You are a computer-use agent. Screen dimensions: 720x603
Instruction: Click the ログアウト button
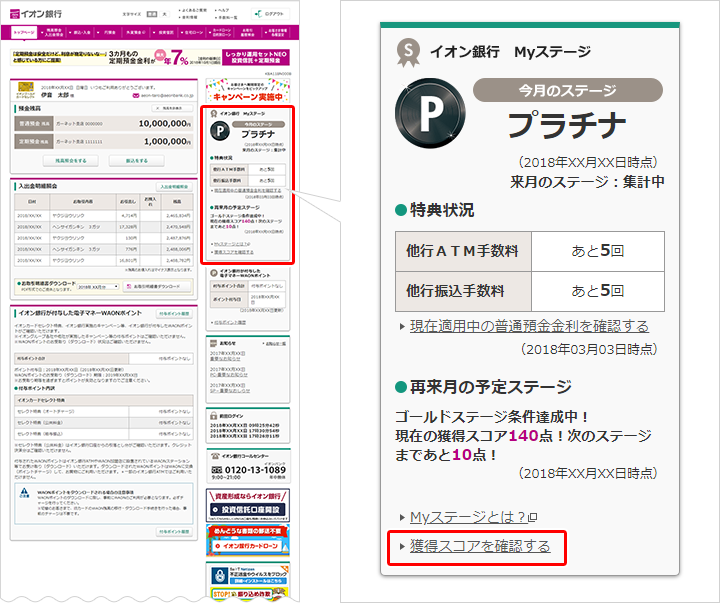point(271,14)
